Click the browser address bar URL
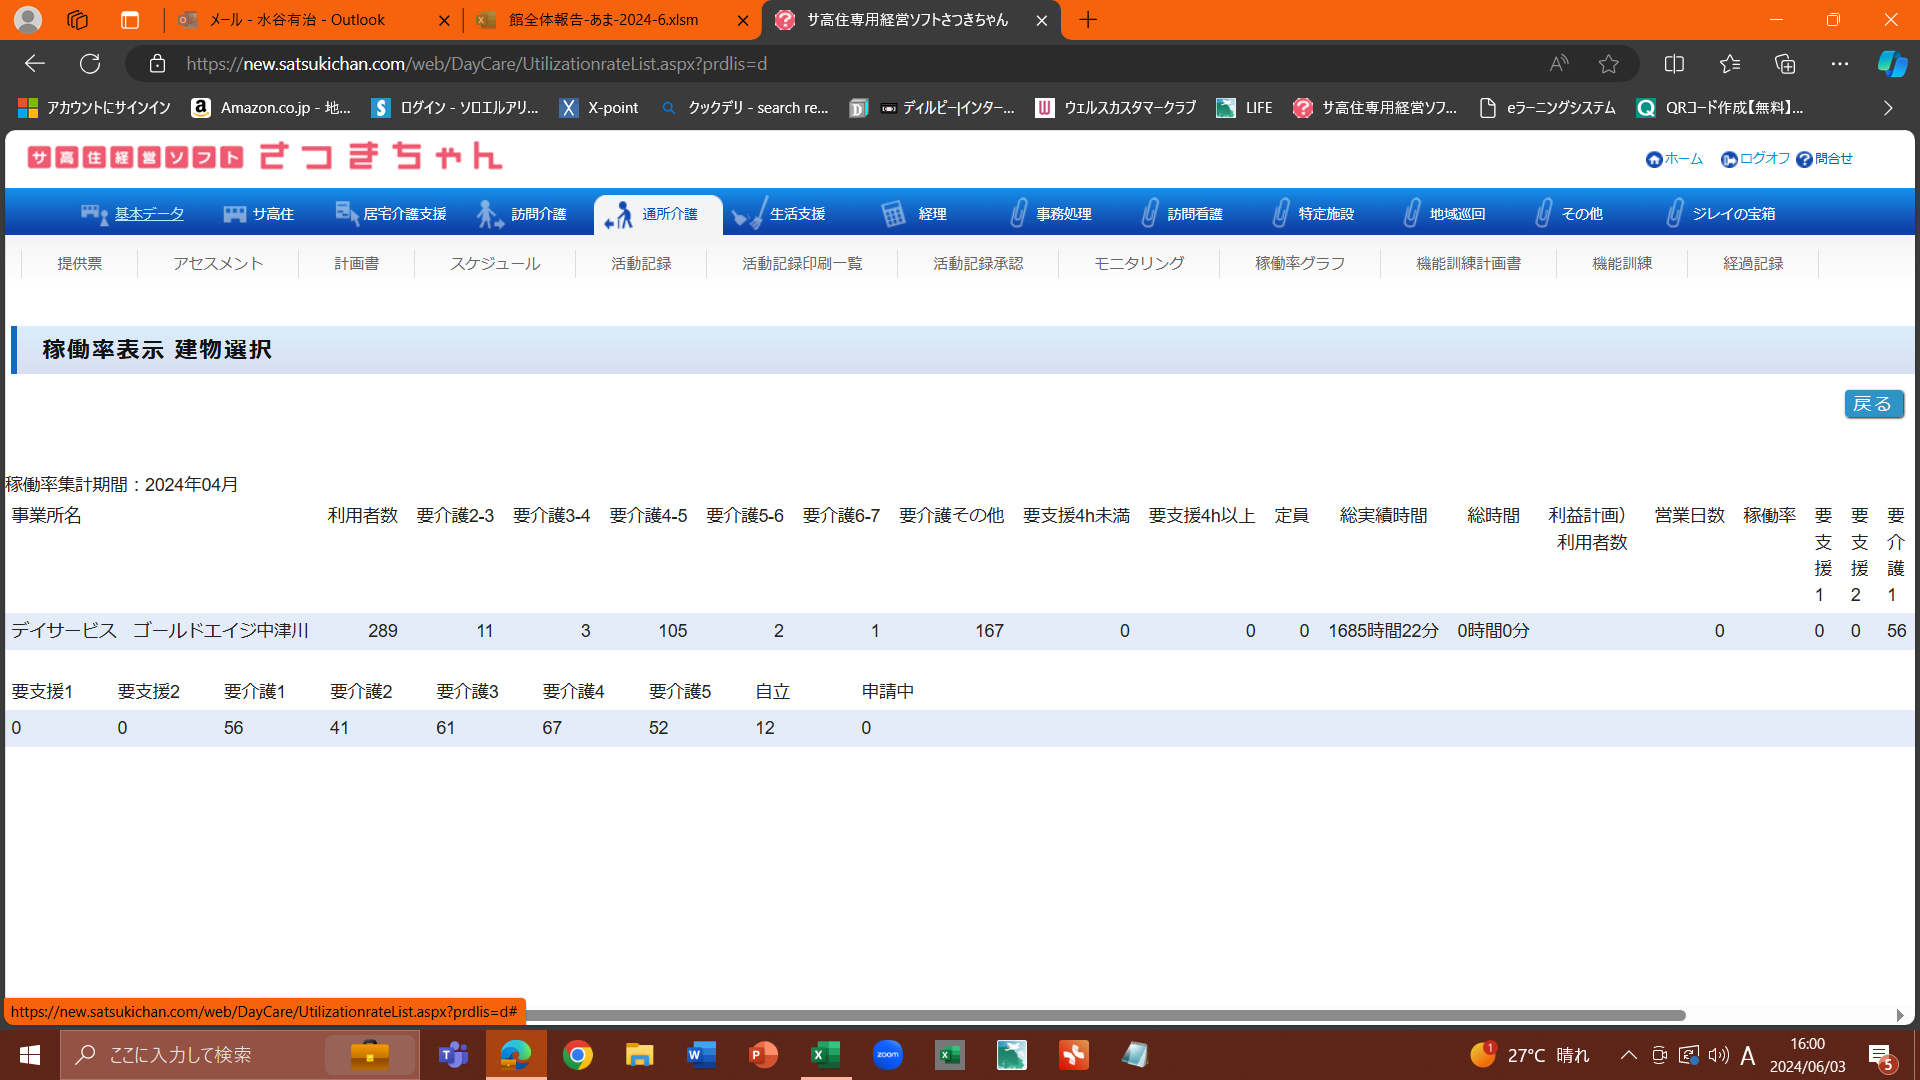 pyautogui.click(x=477, y=64)
